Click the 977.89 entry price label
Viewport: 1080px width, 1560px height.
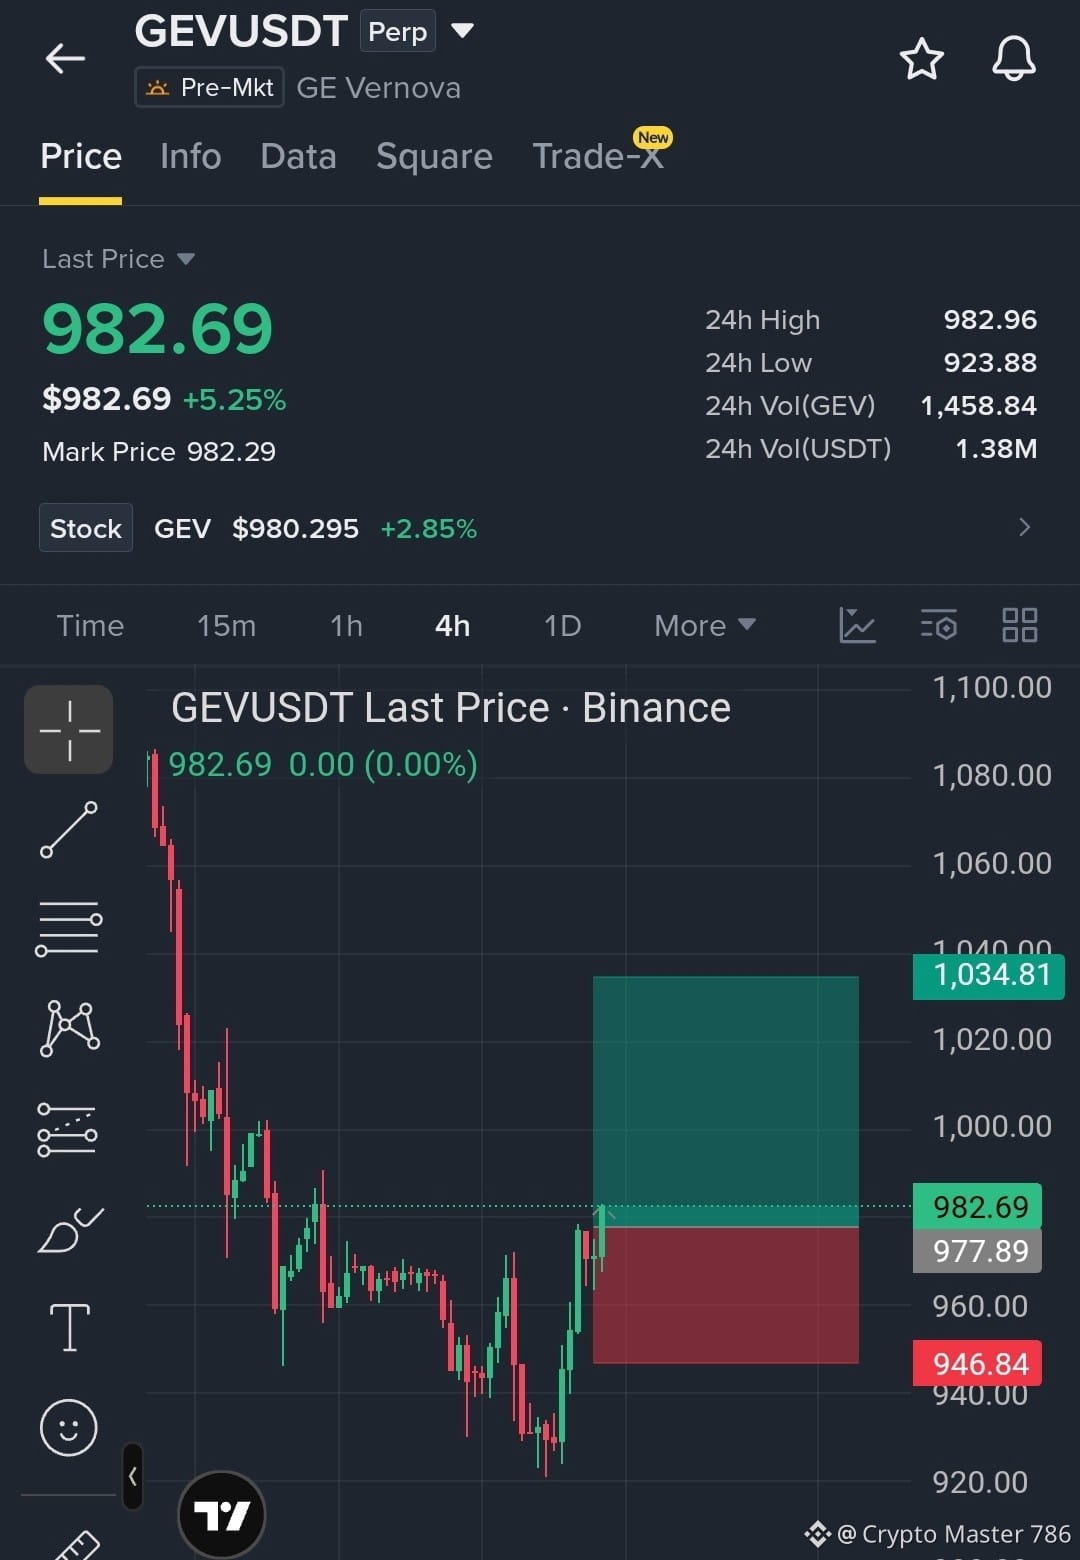coord(978,1251)
